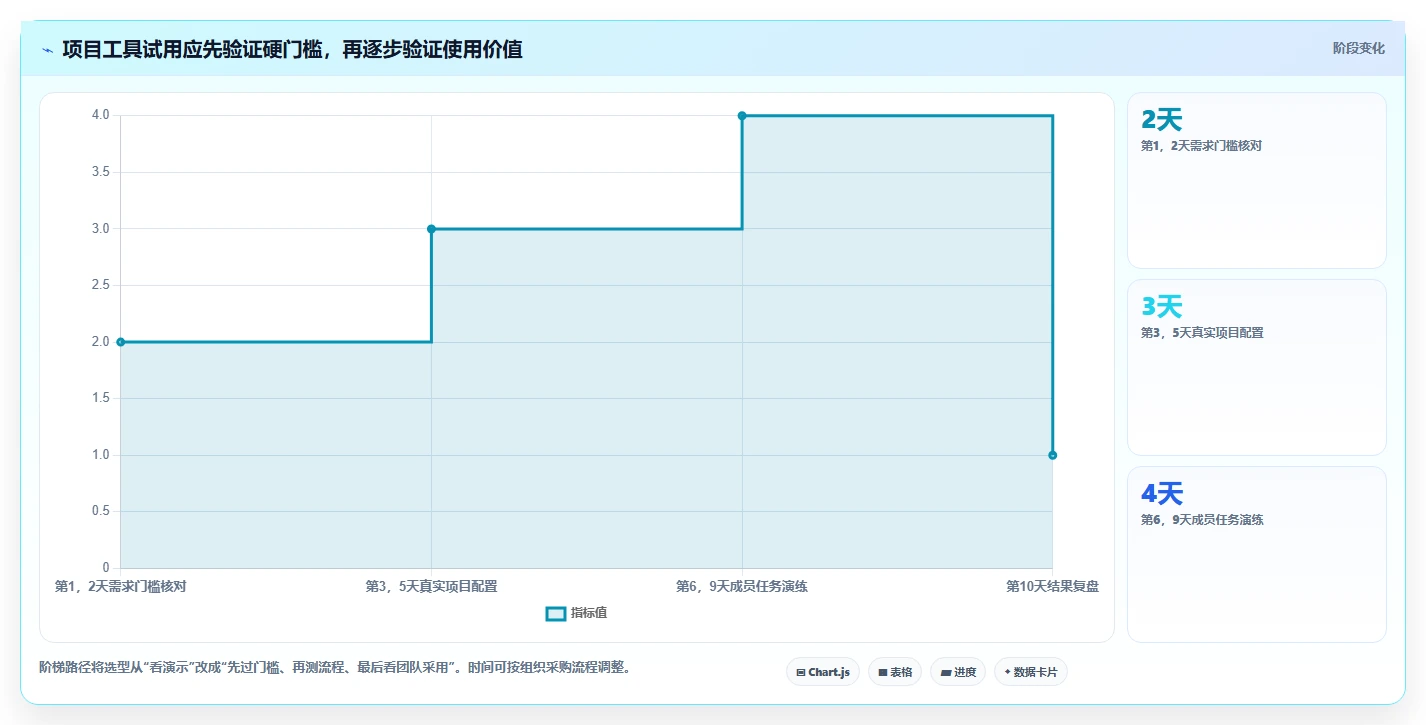Click the data point at value 3.0
Screen dimensions: 1426x725
431,229
